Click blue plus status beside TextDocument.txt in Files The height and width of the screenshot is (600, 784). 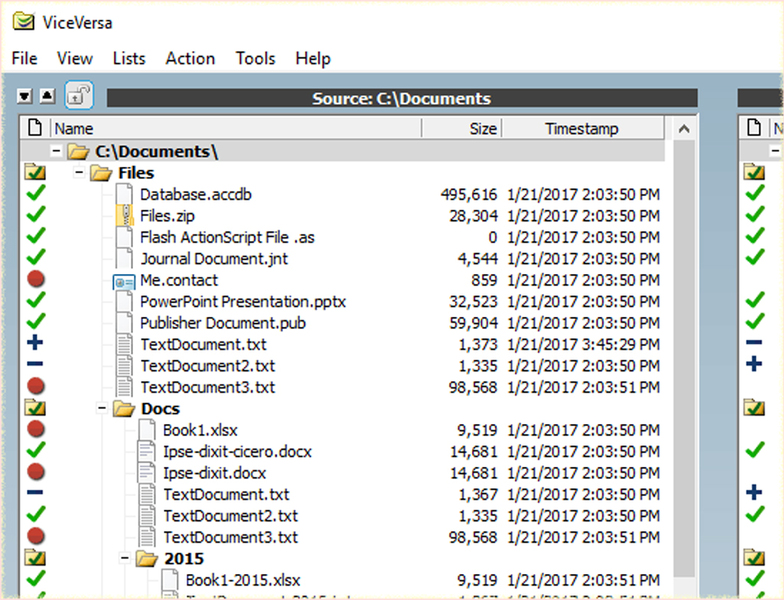click(x=35, y=343)
